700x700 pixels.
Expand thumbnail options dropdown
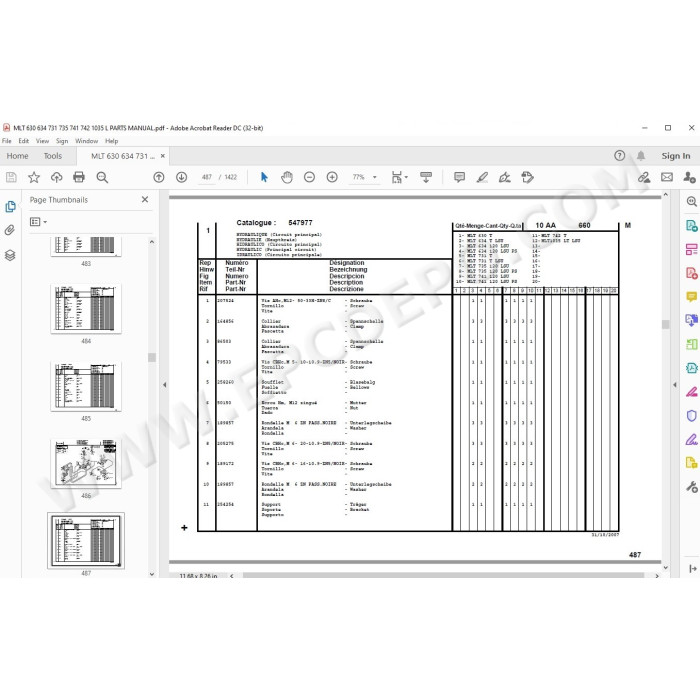coord(38,221)
